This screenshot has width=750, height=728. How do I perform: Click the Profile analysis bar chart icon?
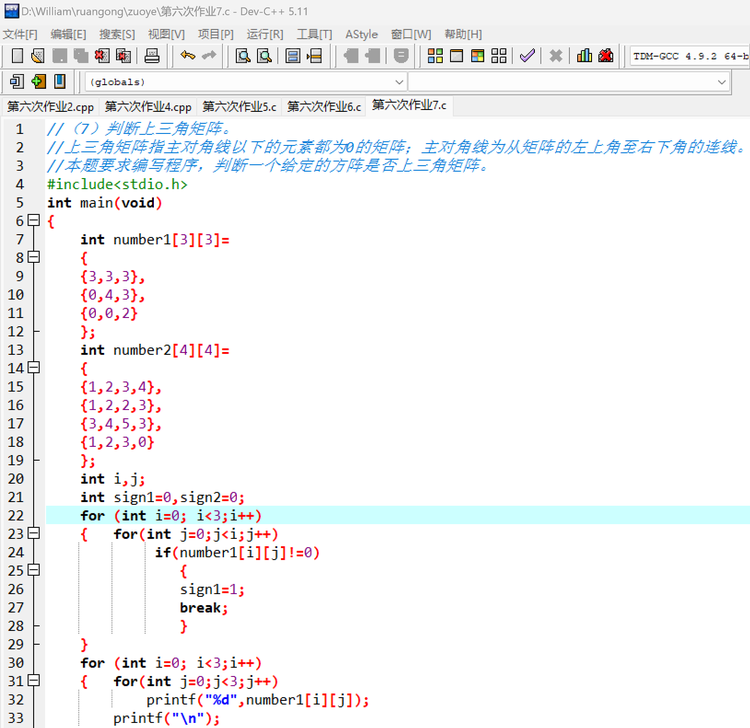(584, 56)
